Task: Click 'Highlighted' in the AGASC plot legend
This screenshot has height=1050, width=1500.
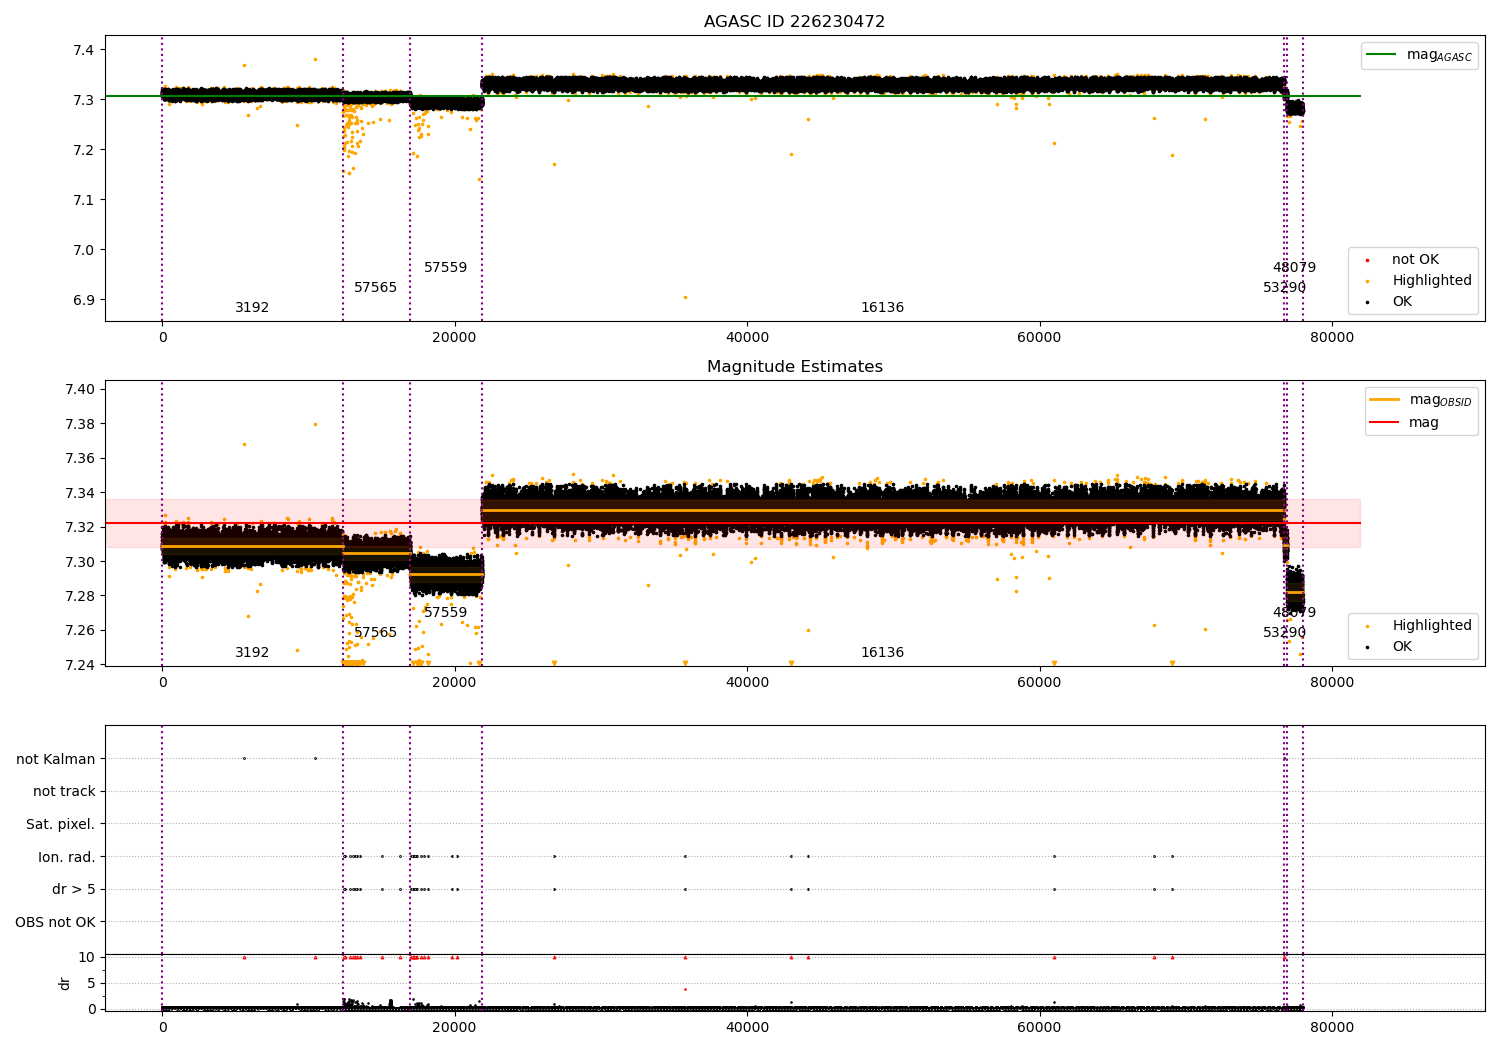Action: 1431,281
